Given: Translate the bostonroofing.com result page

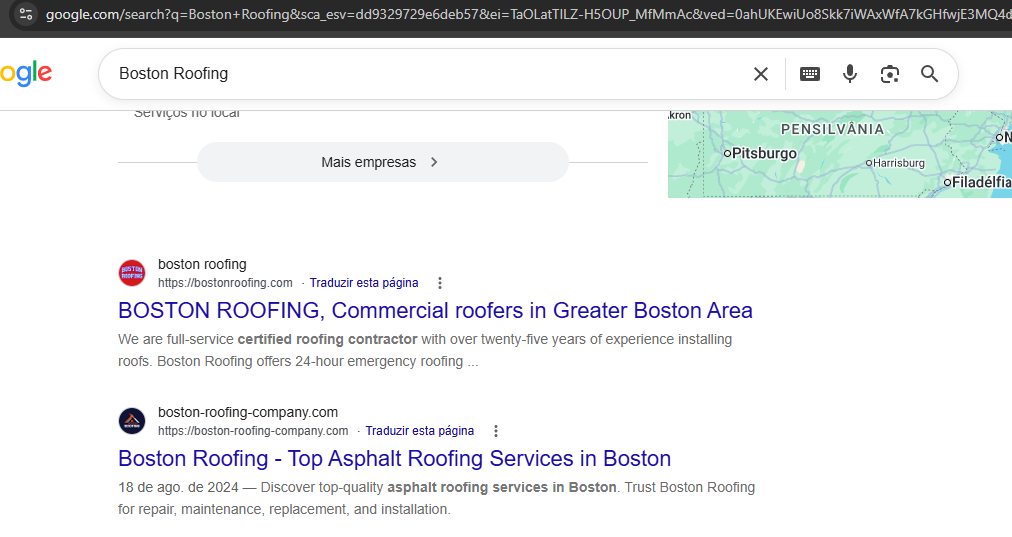Looking at the screenshot, I should (364, 283).
